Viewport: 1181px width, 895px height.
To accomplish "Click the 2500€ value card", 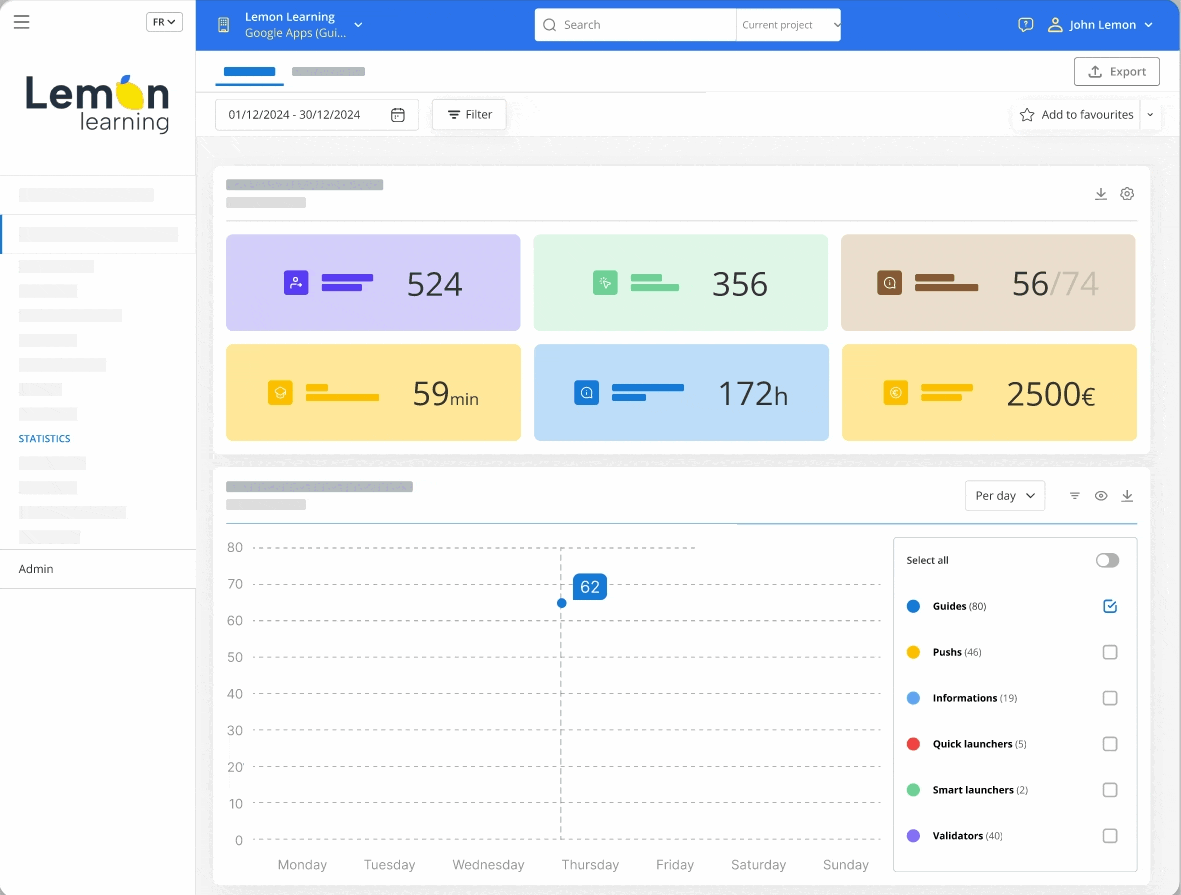I will [x=989, y=393].
